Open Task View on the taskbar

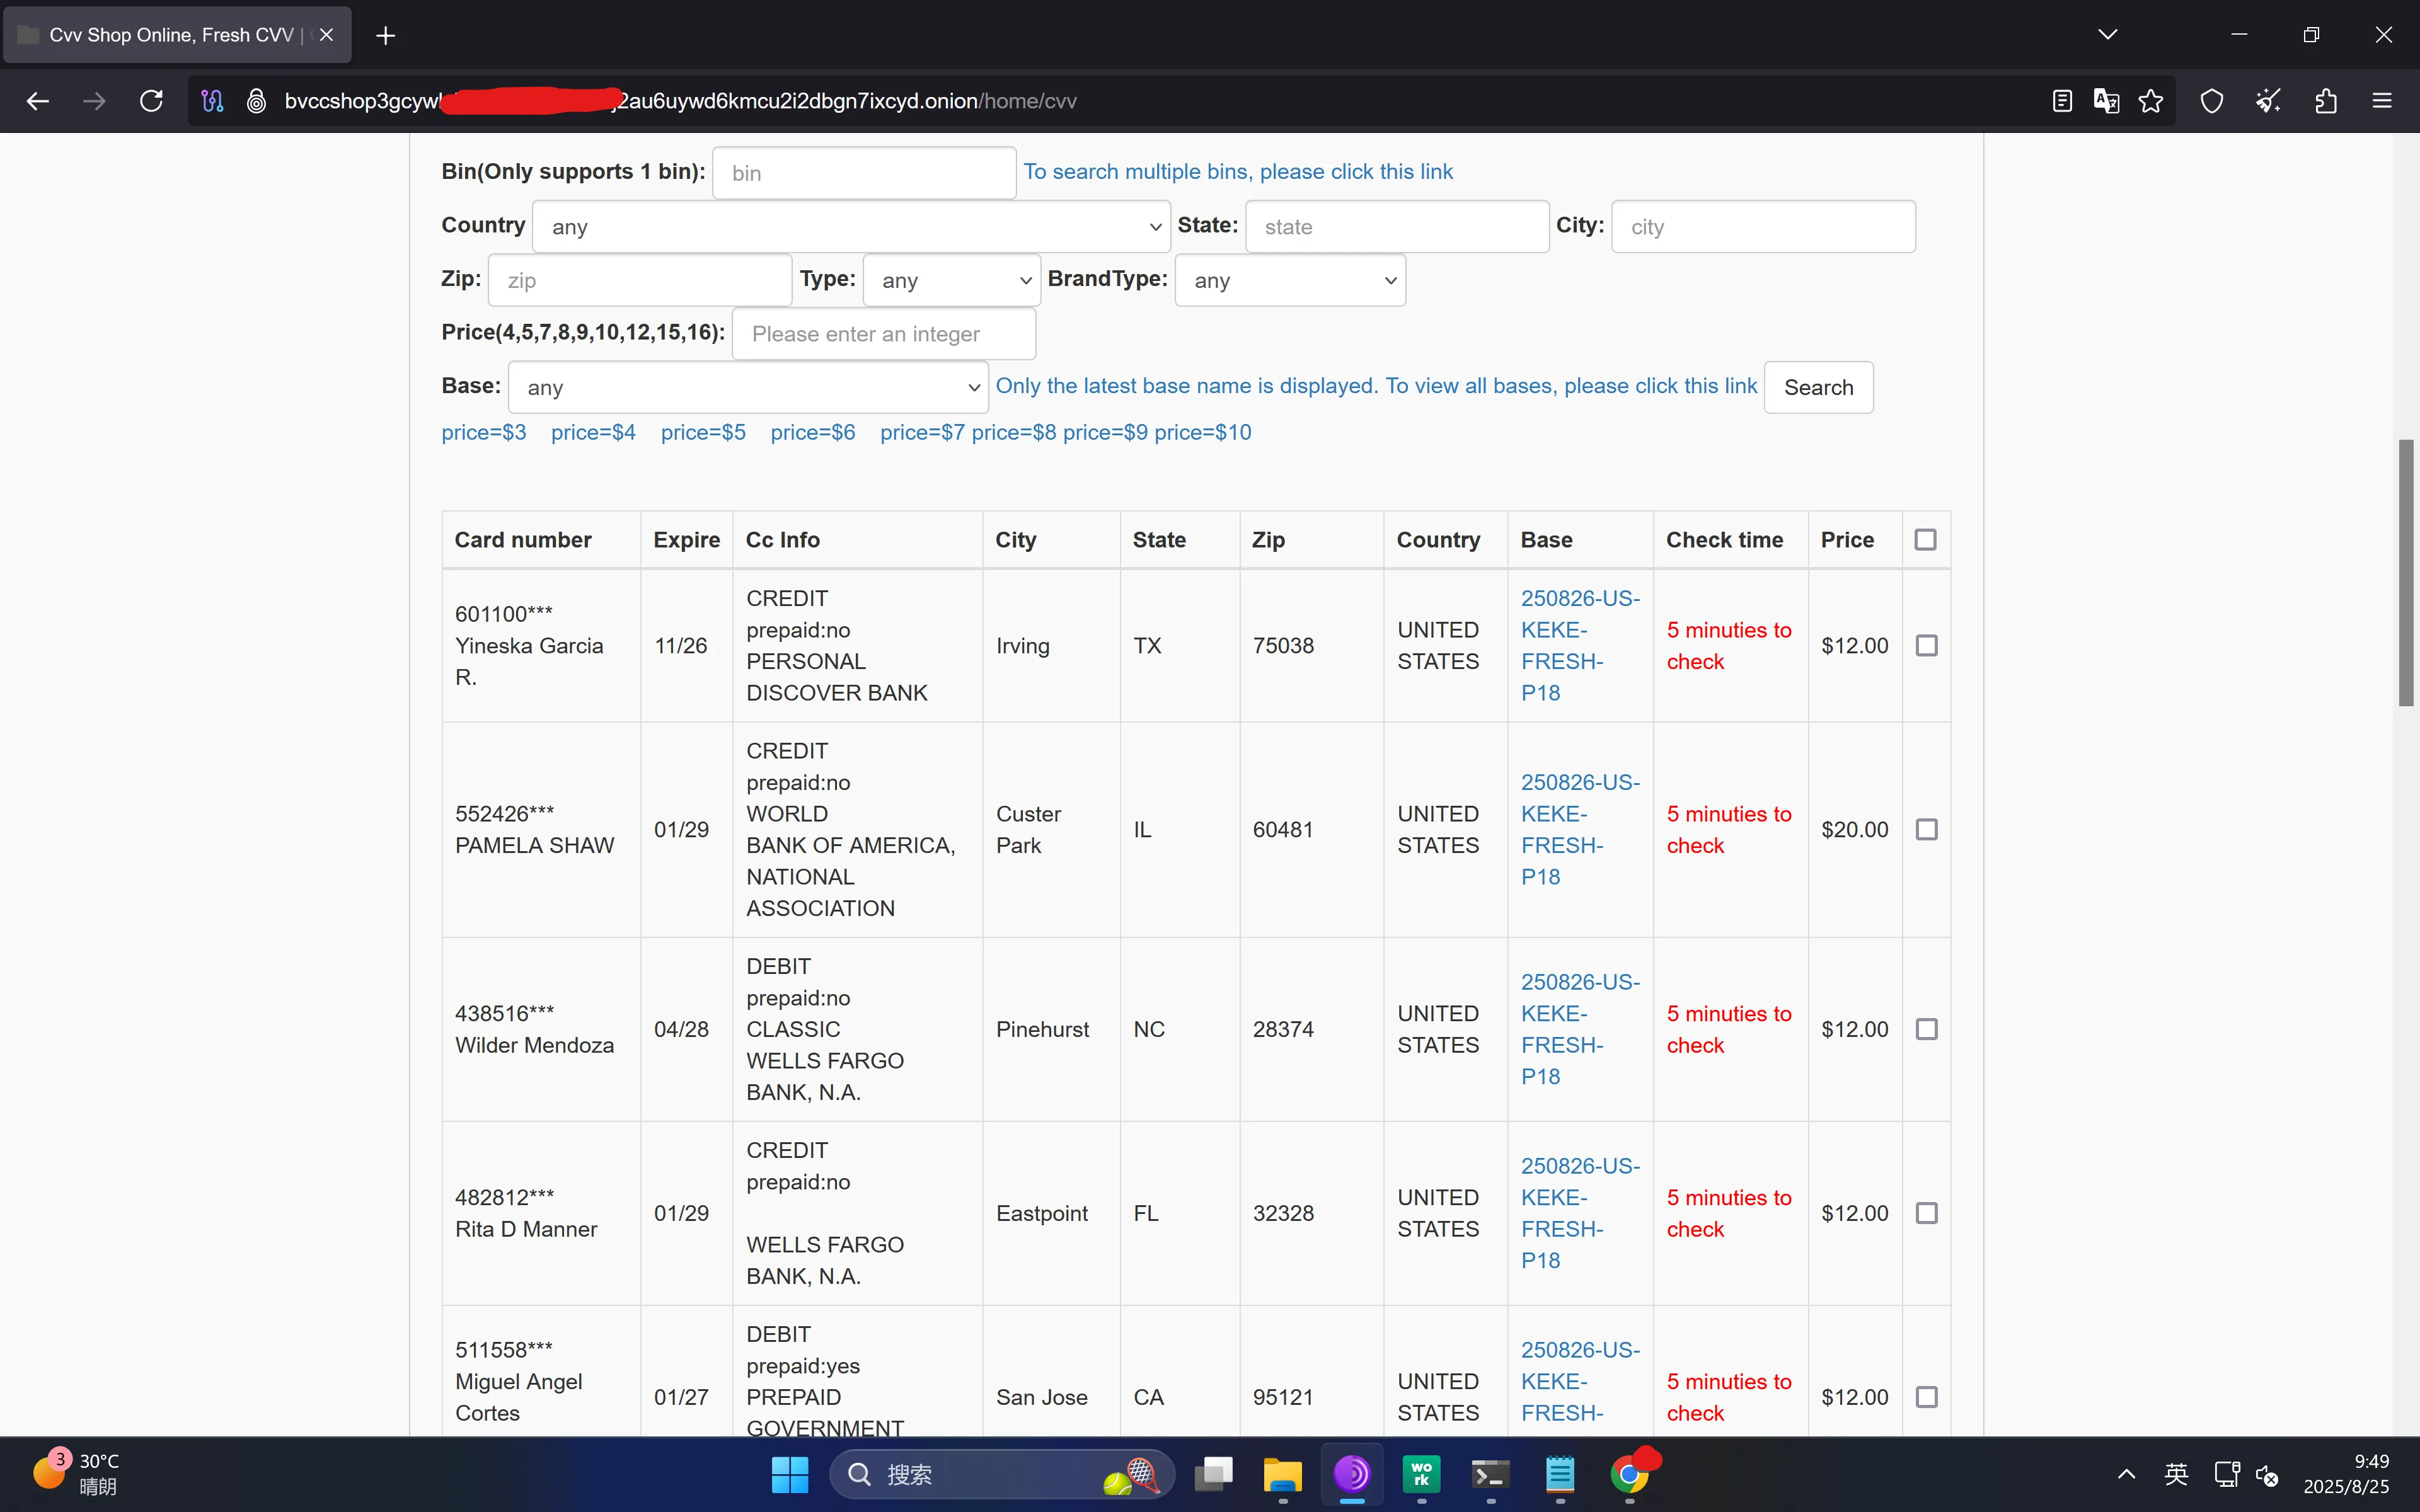1213,1474
